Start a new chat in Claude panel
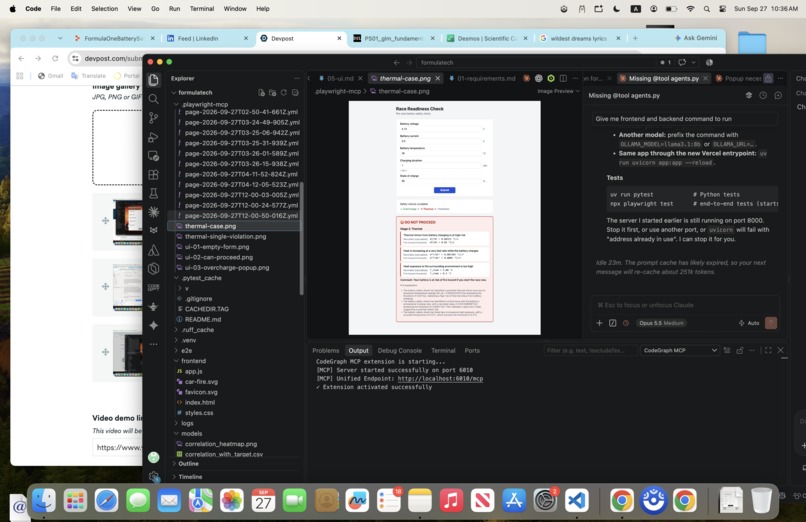 click(x=778, y=95)
